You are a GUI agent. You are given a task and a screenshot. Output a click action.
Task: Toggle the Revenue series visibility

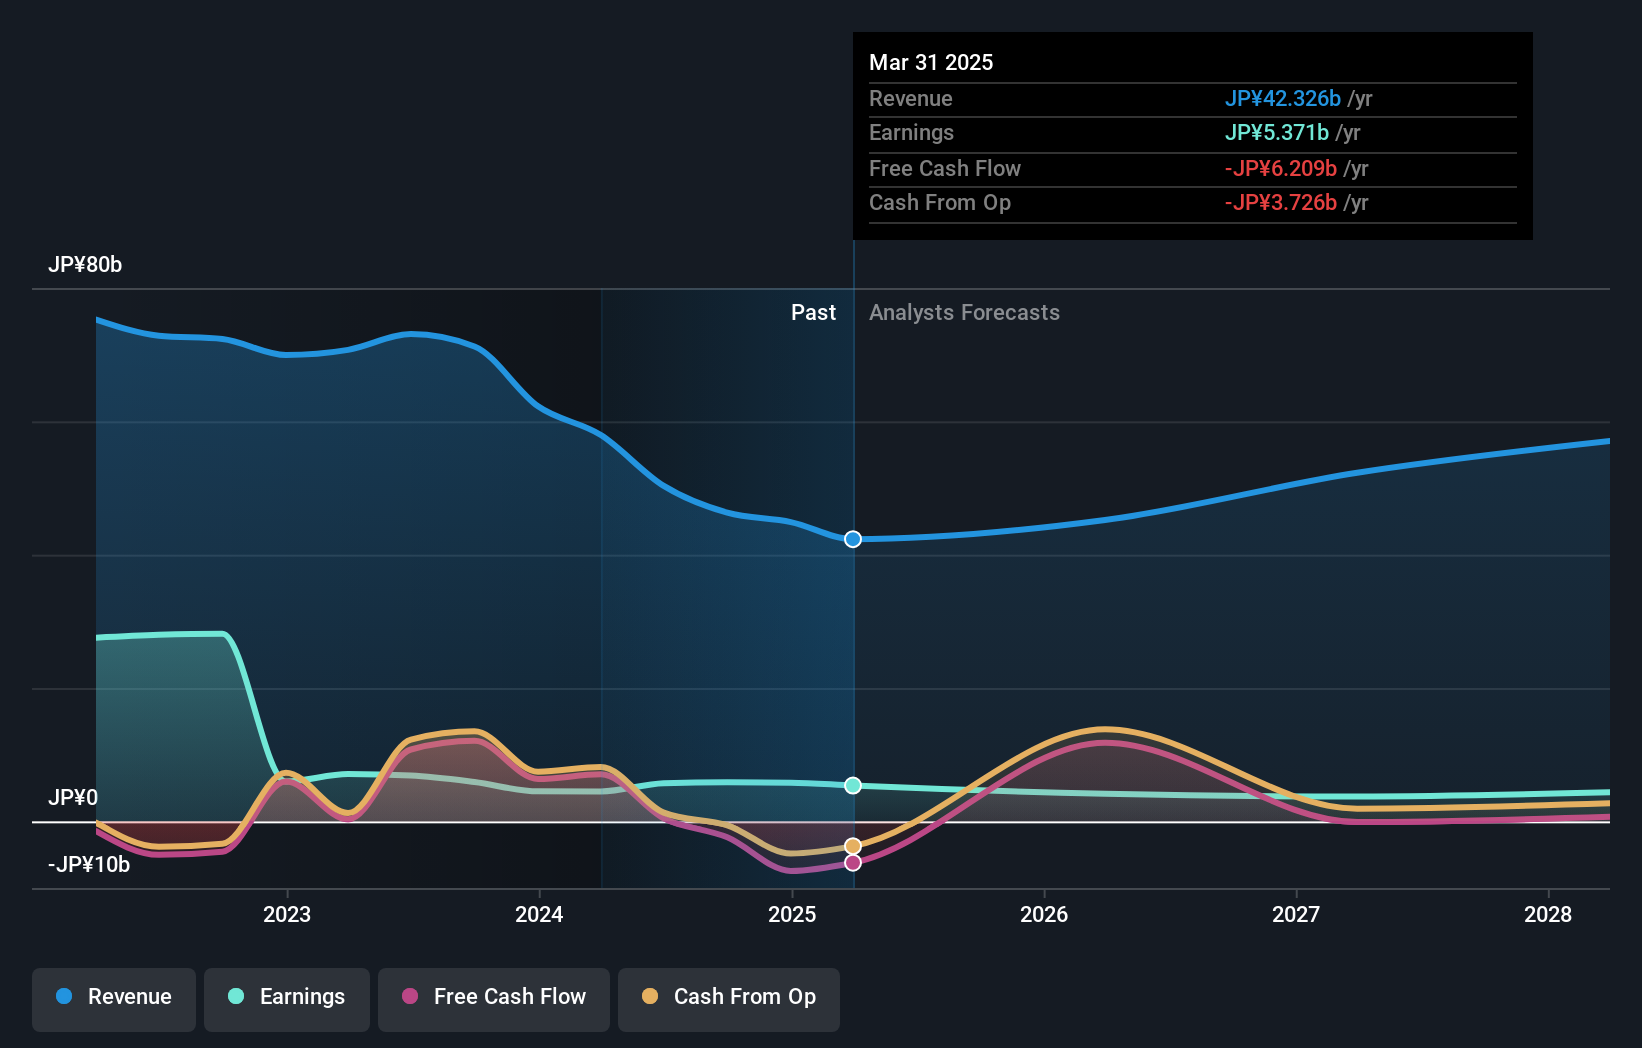[113, 997]
